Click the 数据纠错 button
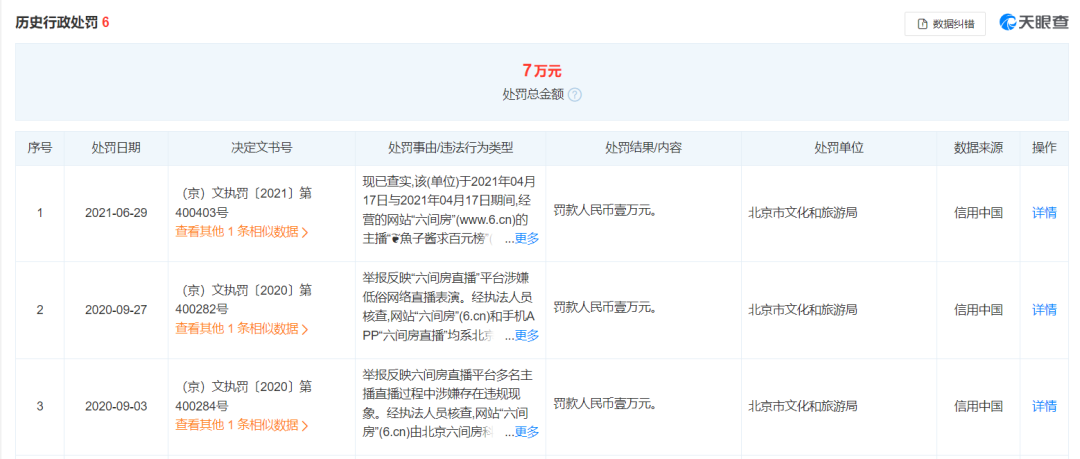 tap(945, 23)
